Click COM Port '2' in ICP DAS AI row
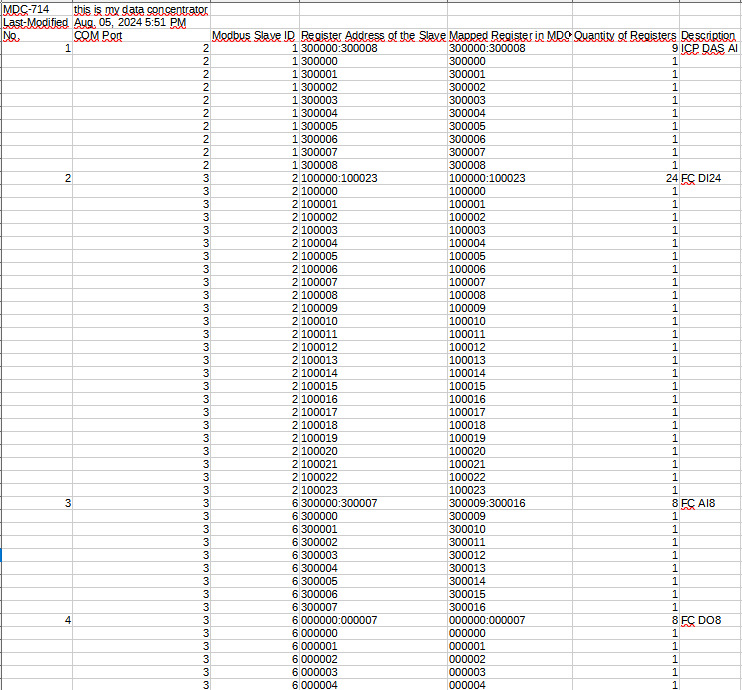742x690 pixels. (141, 48)
